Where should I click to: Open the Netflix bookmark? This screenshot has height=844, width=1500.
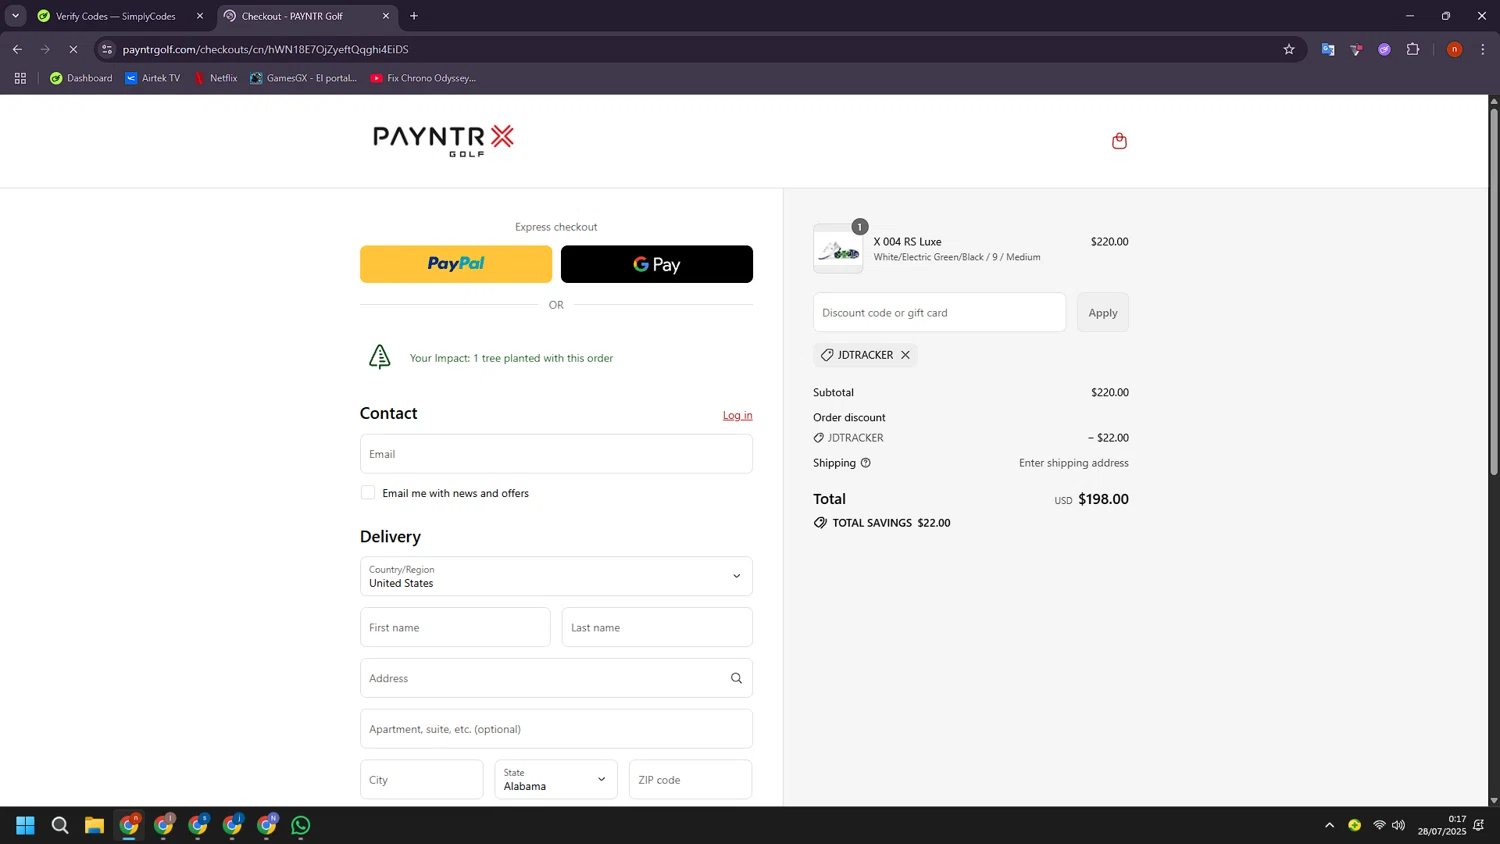click(x=215, y=78)
